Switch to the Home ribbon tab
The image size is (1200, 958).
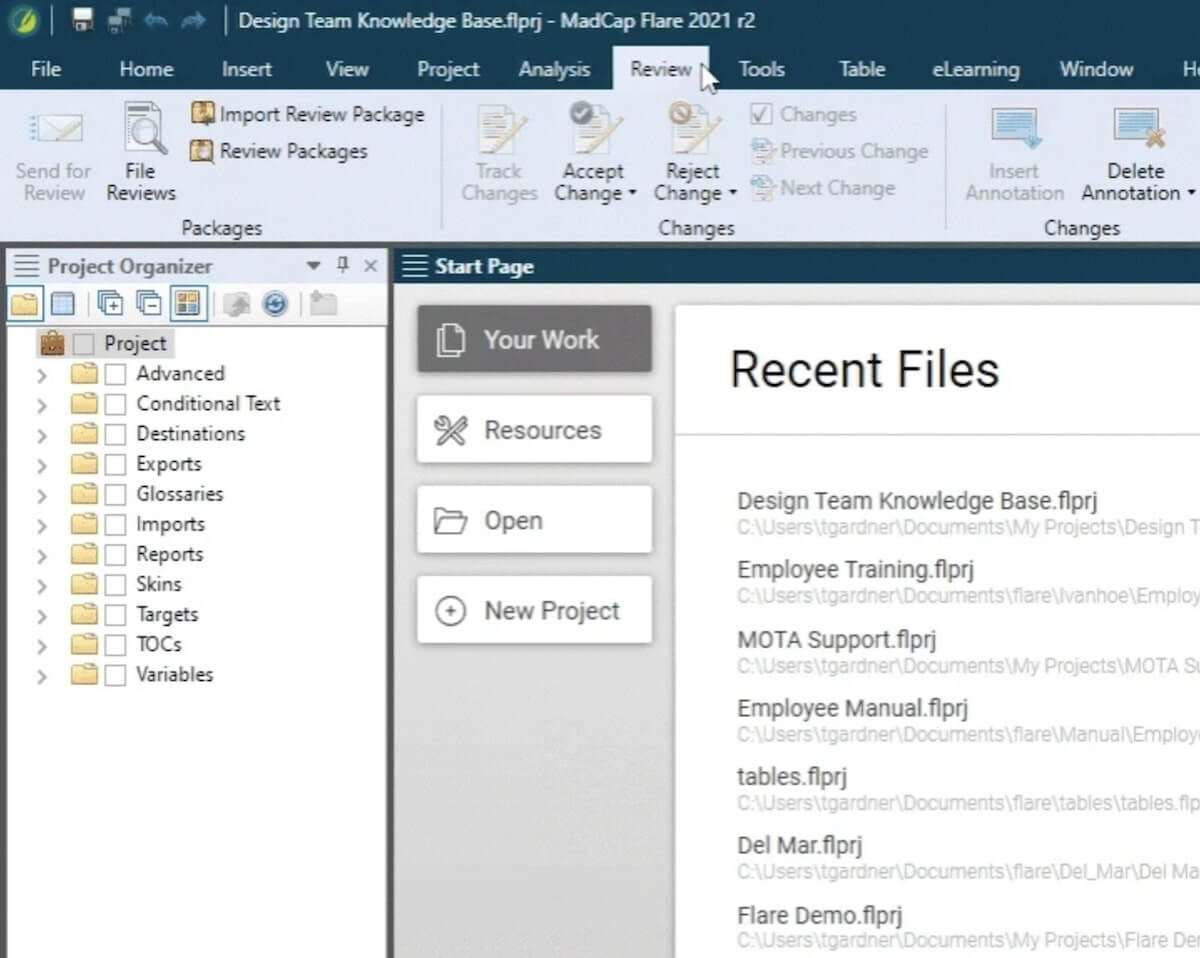146,69
